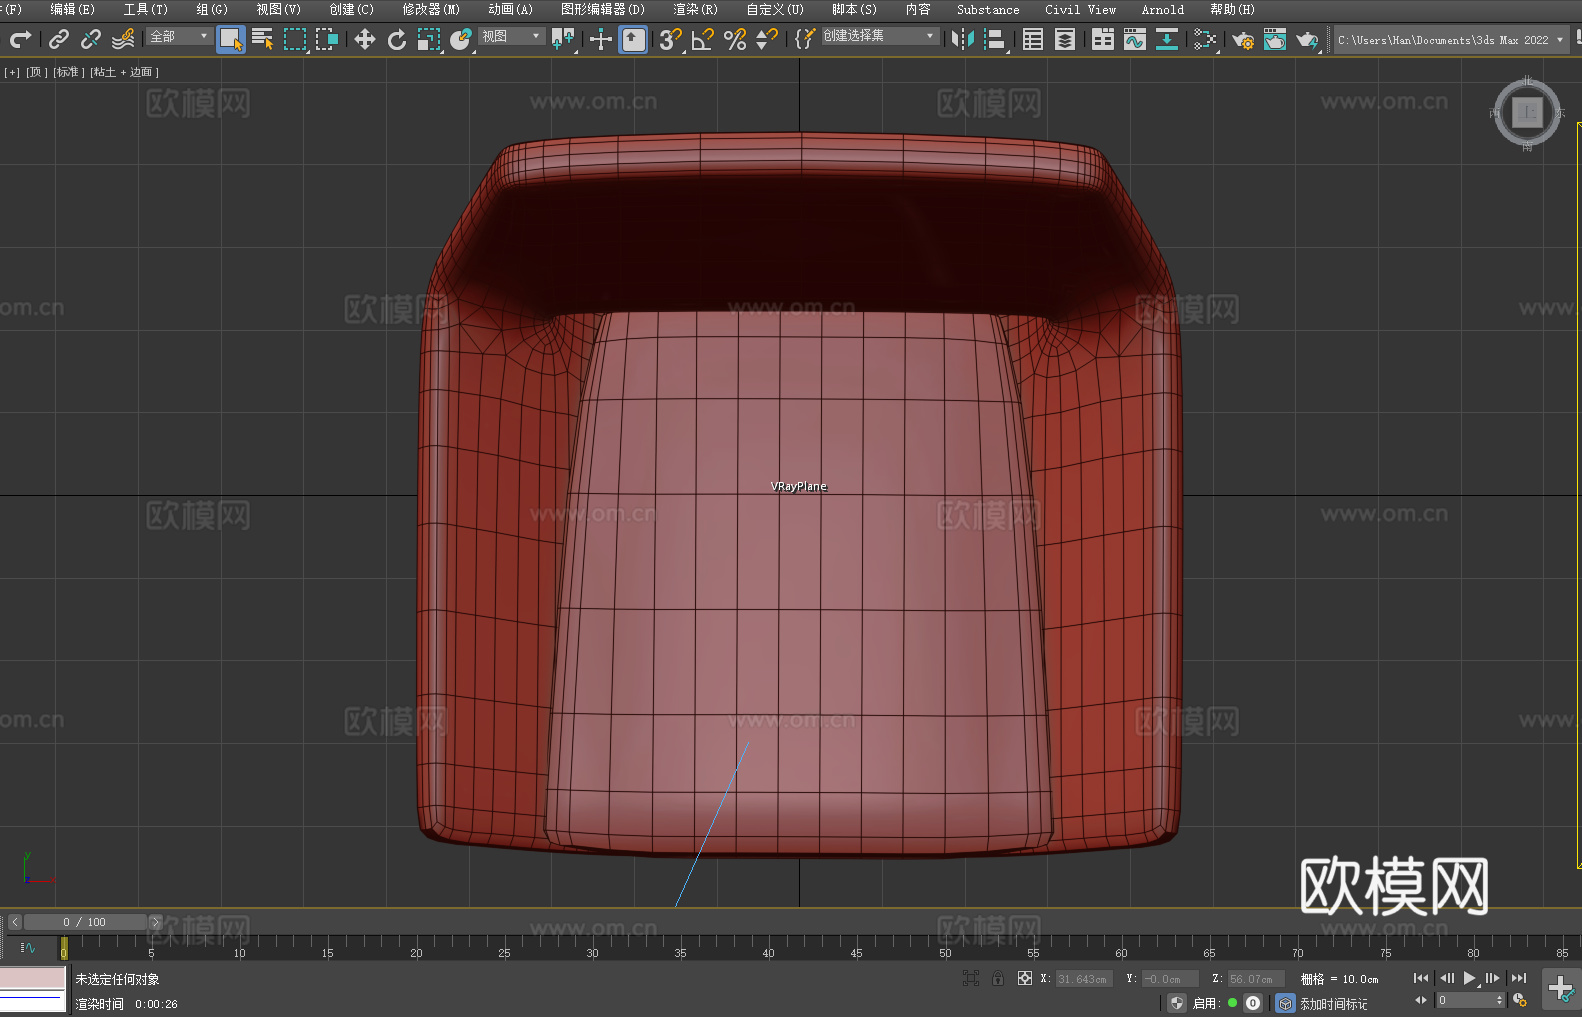Screen dimensions: 1582x1017
Task: Step time slider forward with right arrow
Action: coord(155,922)
